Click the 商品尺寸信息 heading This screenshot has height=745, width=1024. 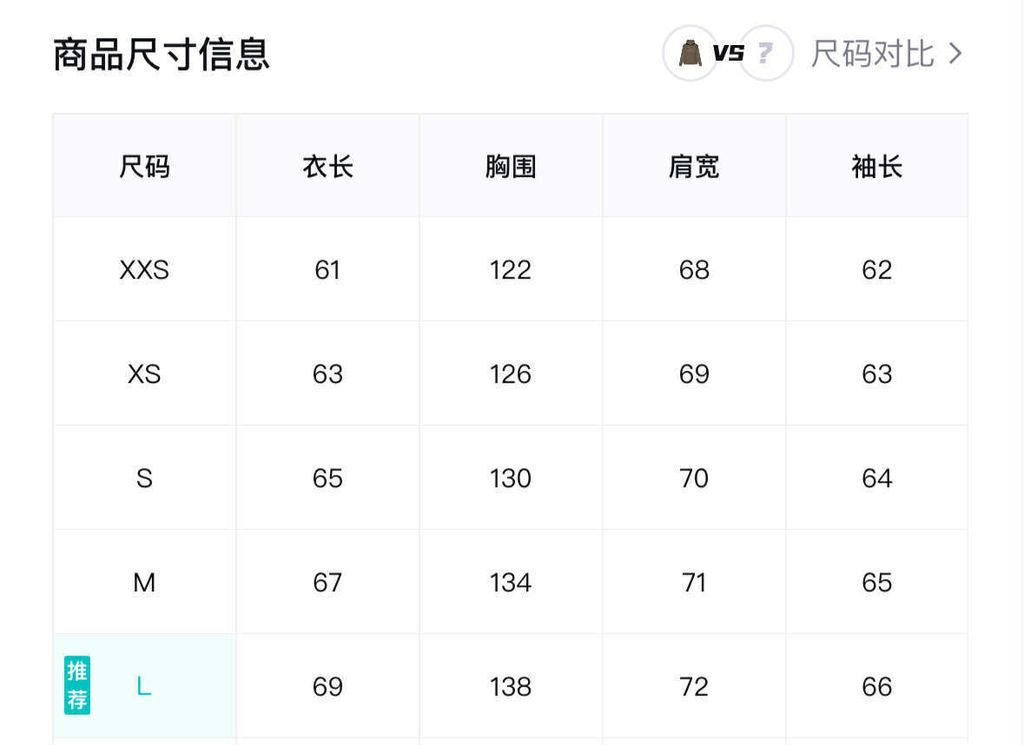pyautogui.click(x=161, y=54)
